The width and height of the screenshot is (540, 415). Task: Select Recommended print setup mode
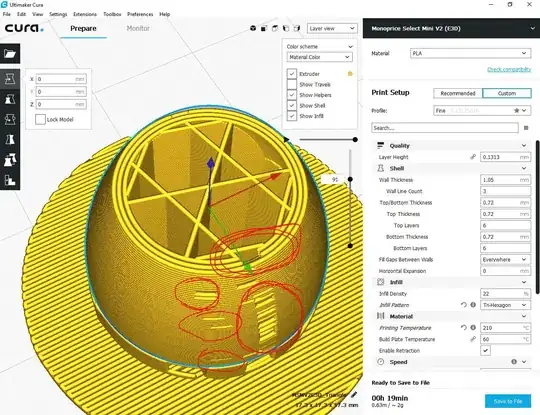[x=458, y=93]
